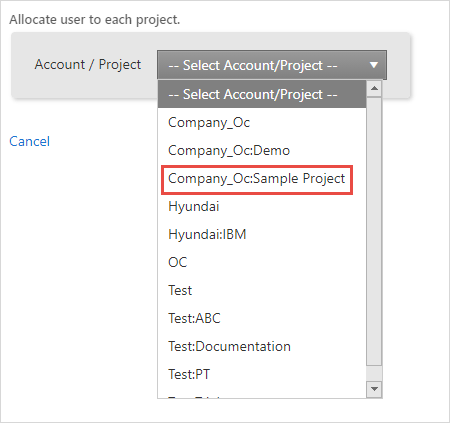
Task: Click the scrollbar down arrow
Action: [x=374, y=389]
